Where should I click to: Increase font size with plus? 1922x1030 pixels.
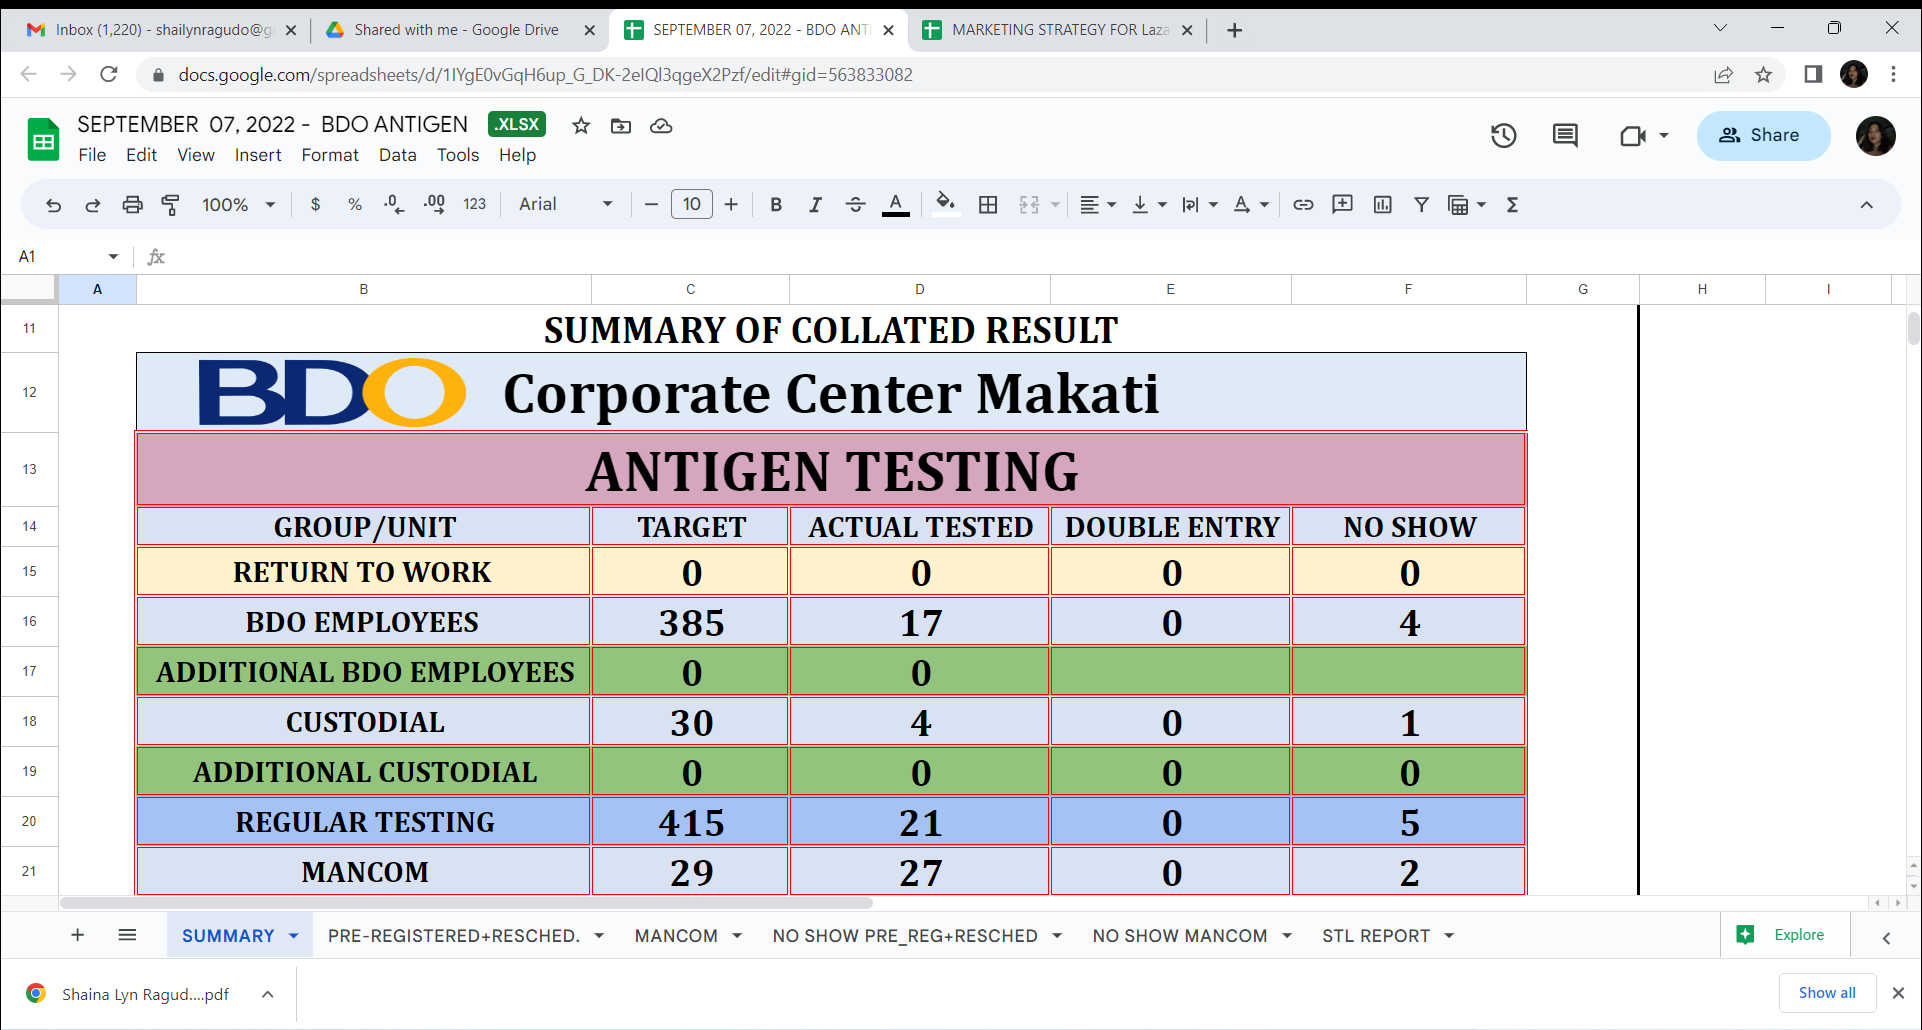(x=731, y=205)
